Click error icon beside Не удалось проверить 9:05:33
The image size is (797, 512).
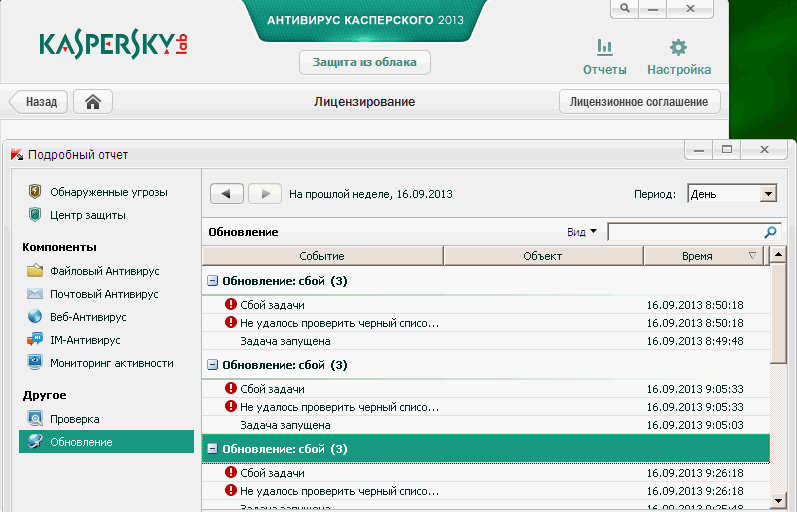click(x=231, y=406)
